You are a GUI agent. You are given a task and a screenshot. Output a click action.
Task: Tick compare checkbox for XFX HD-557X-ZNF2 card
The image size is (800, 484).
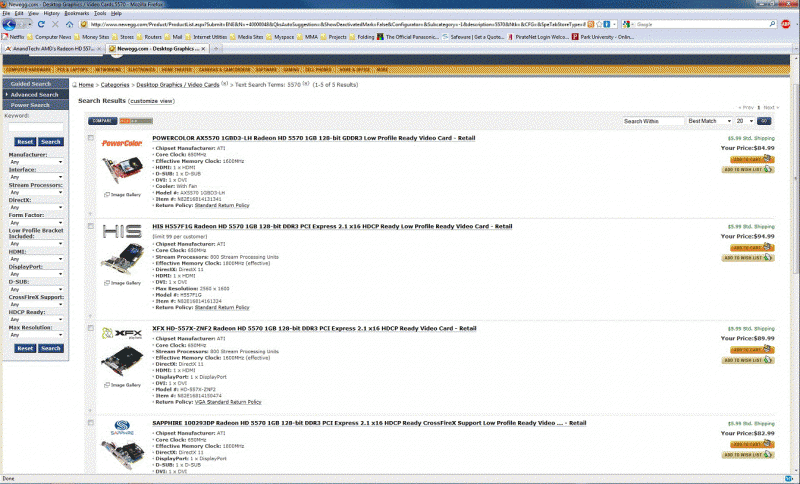click(x=91, y=328)
